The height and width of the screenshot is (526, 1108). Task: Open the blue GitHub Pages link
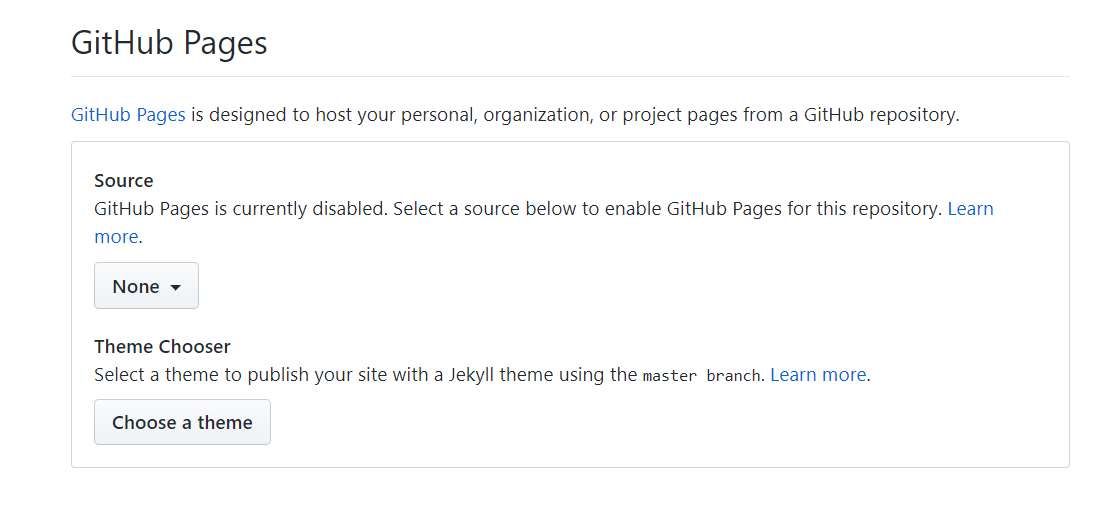(128, 115)
